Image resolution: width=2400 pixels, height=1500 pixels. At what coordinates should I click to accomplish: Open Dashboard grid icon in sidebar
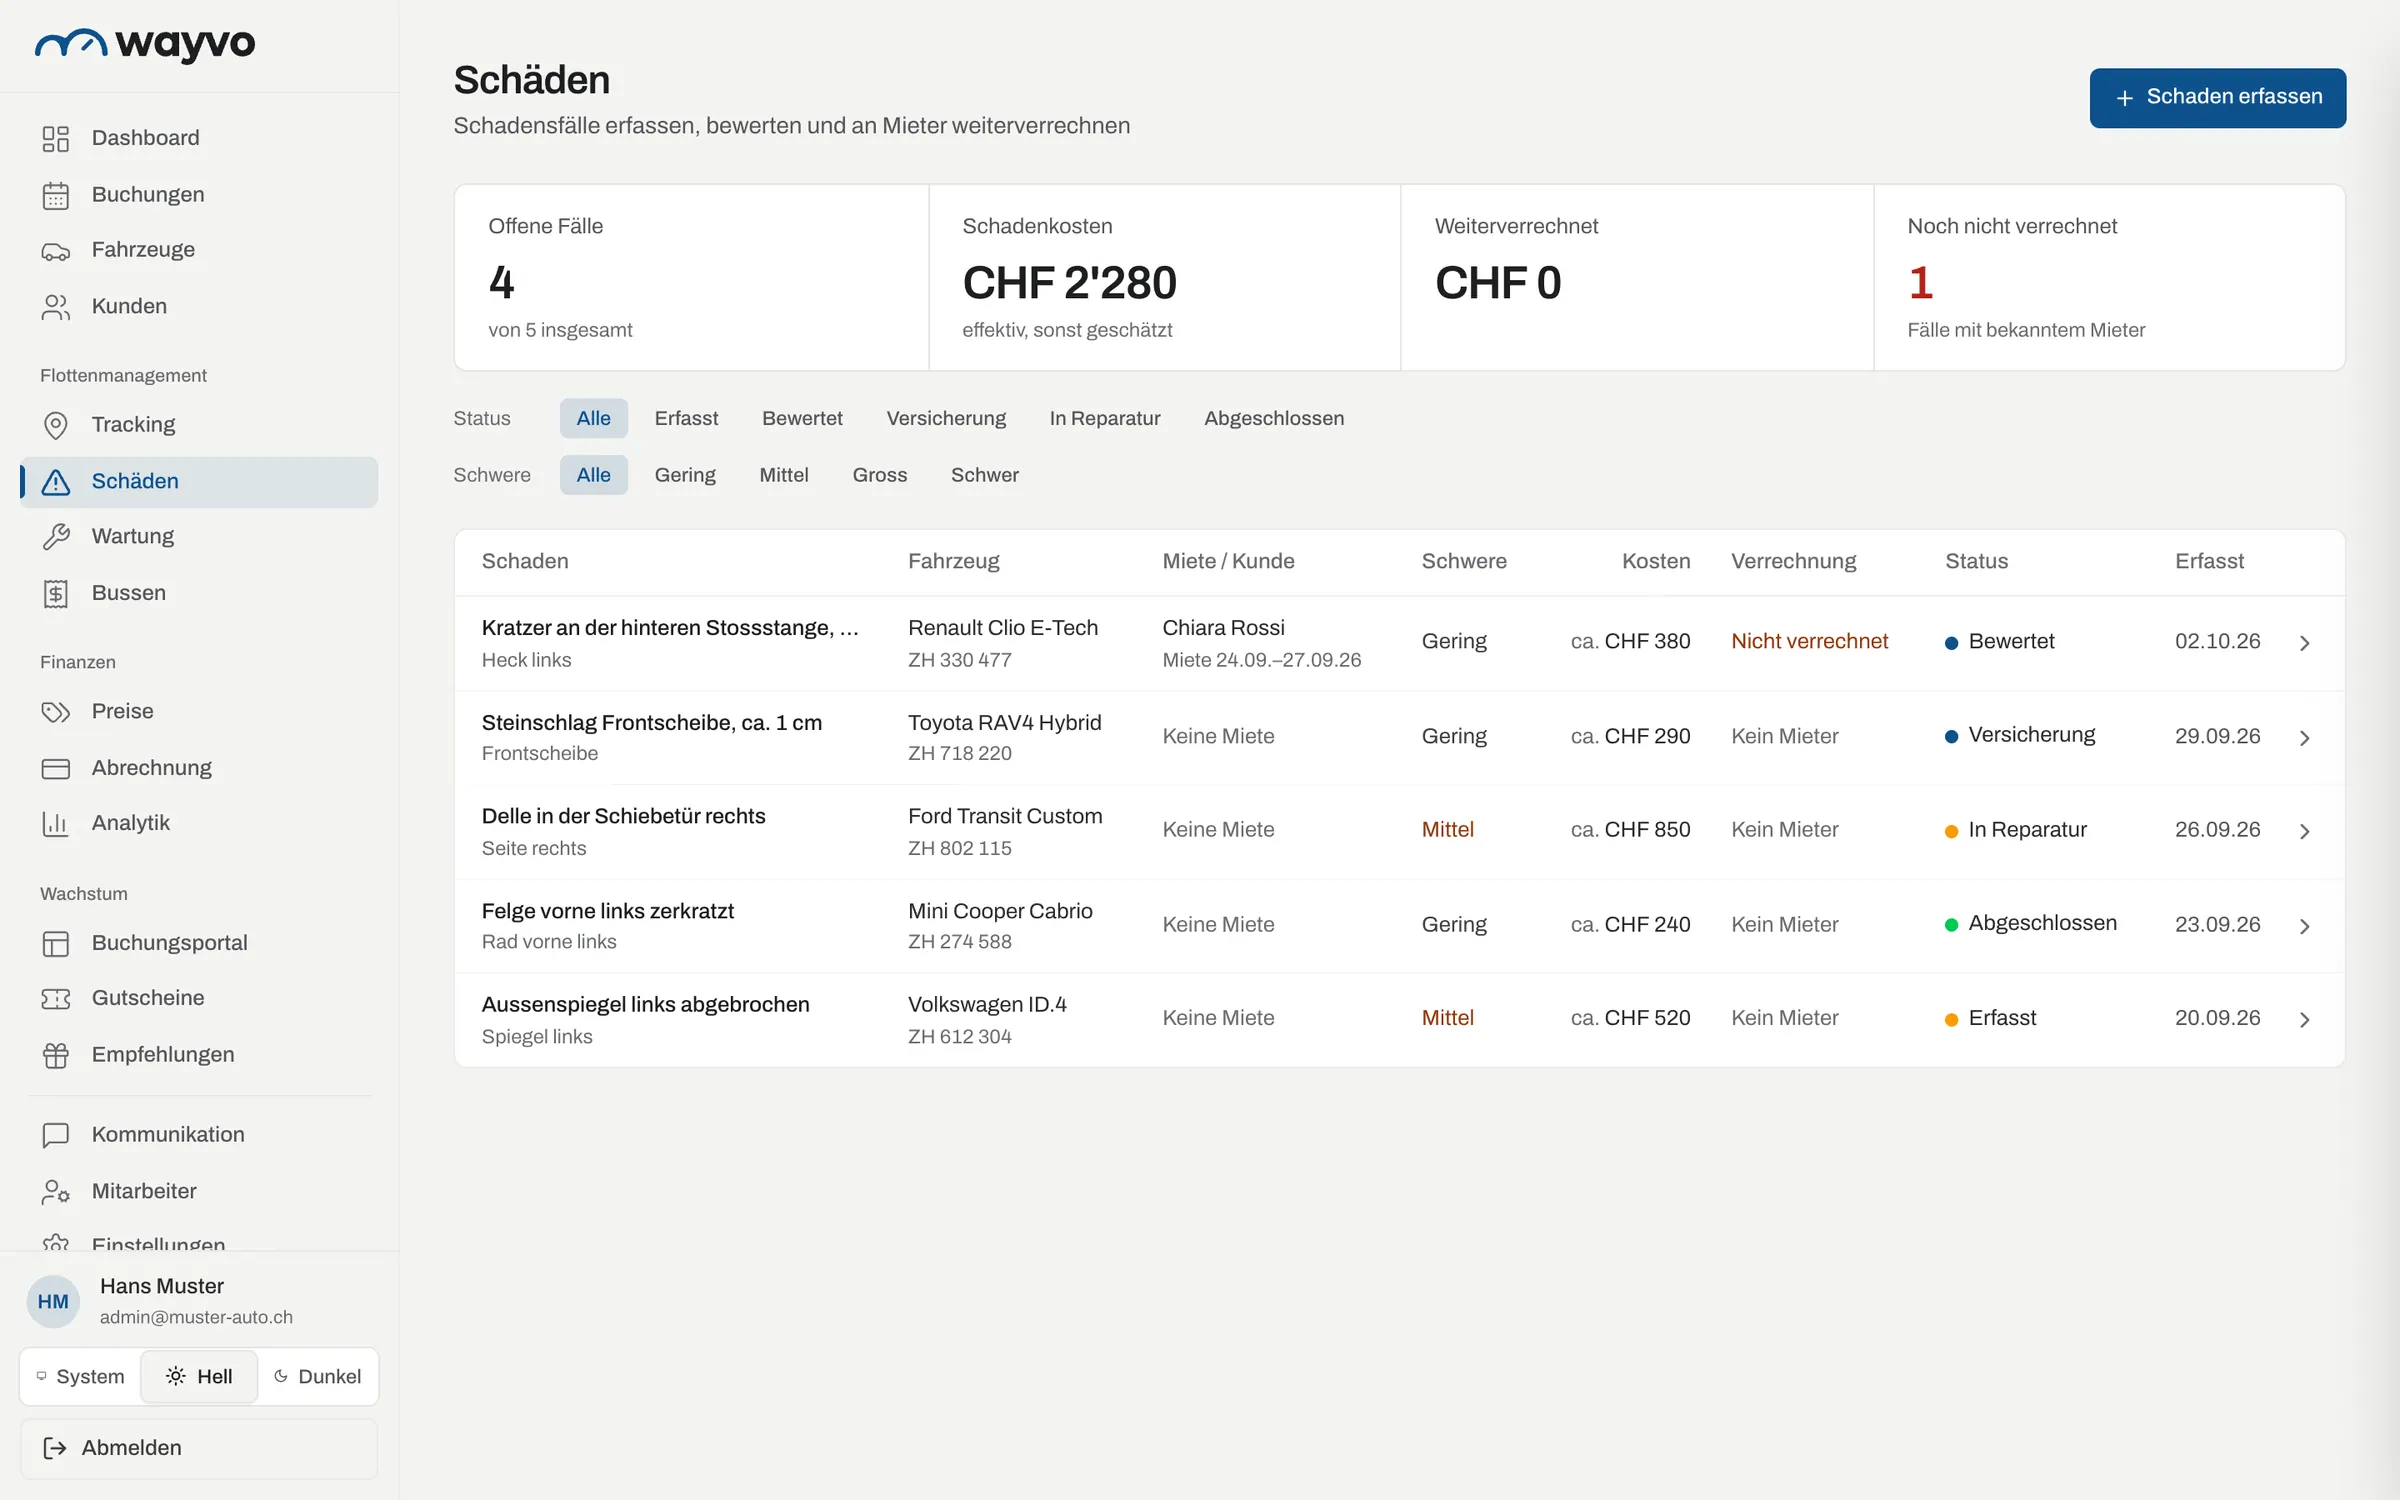56,138
